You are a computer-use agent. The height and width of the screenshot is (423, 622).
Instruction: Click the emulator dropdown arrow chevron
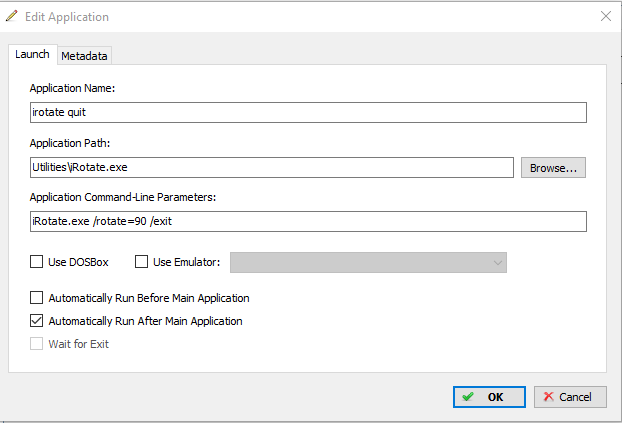[x=498, y=263]
